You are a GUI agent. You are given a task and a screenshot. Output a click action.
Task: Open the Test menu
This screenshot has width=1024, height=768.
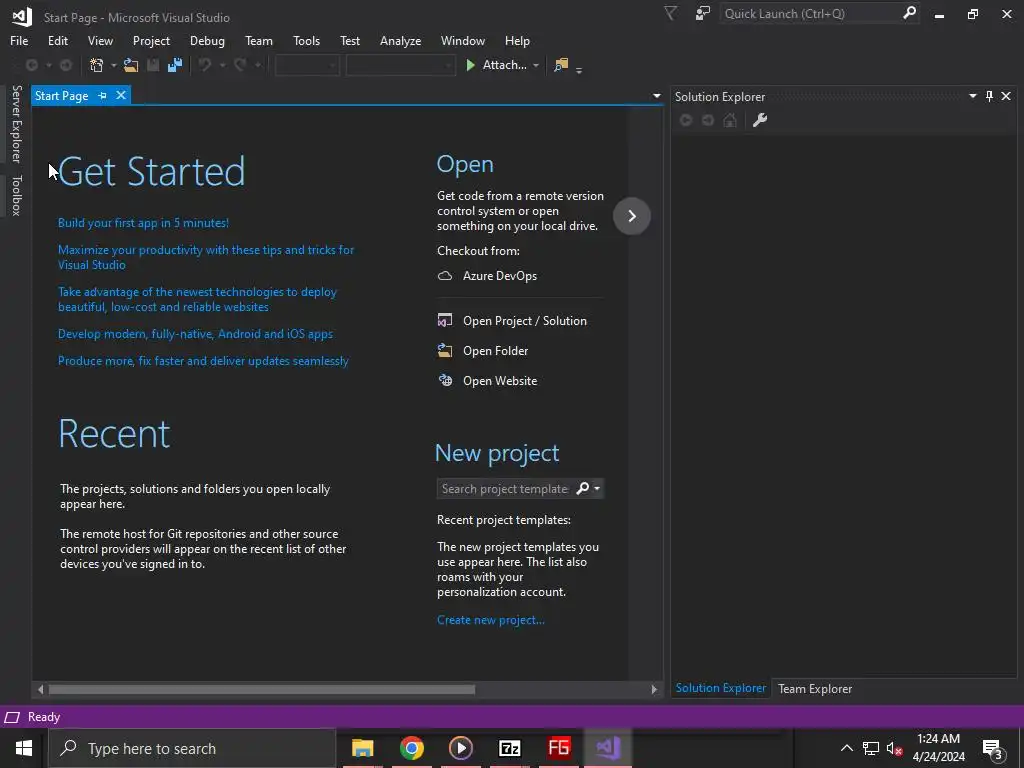tap(350, 40)
